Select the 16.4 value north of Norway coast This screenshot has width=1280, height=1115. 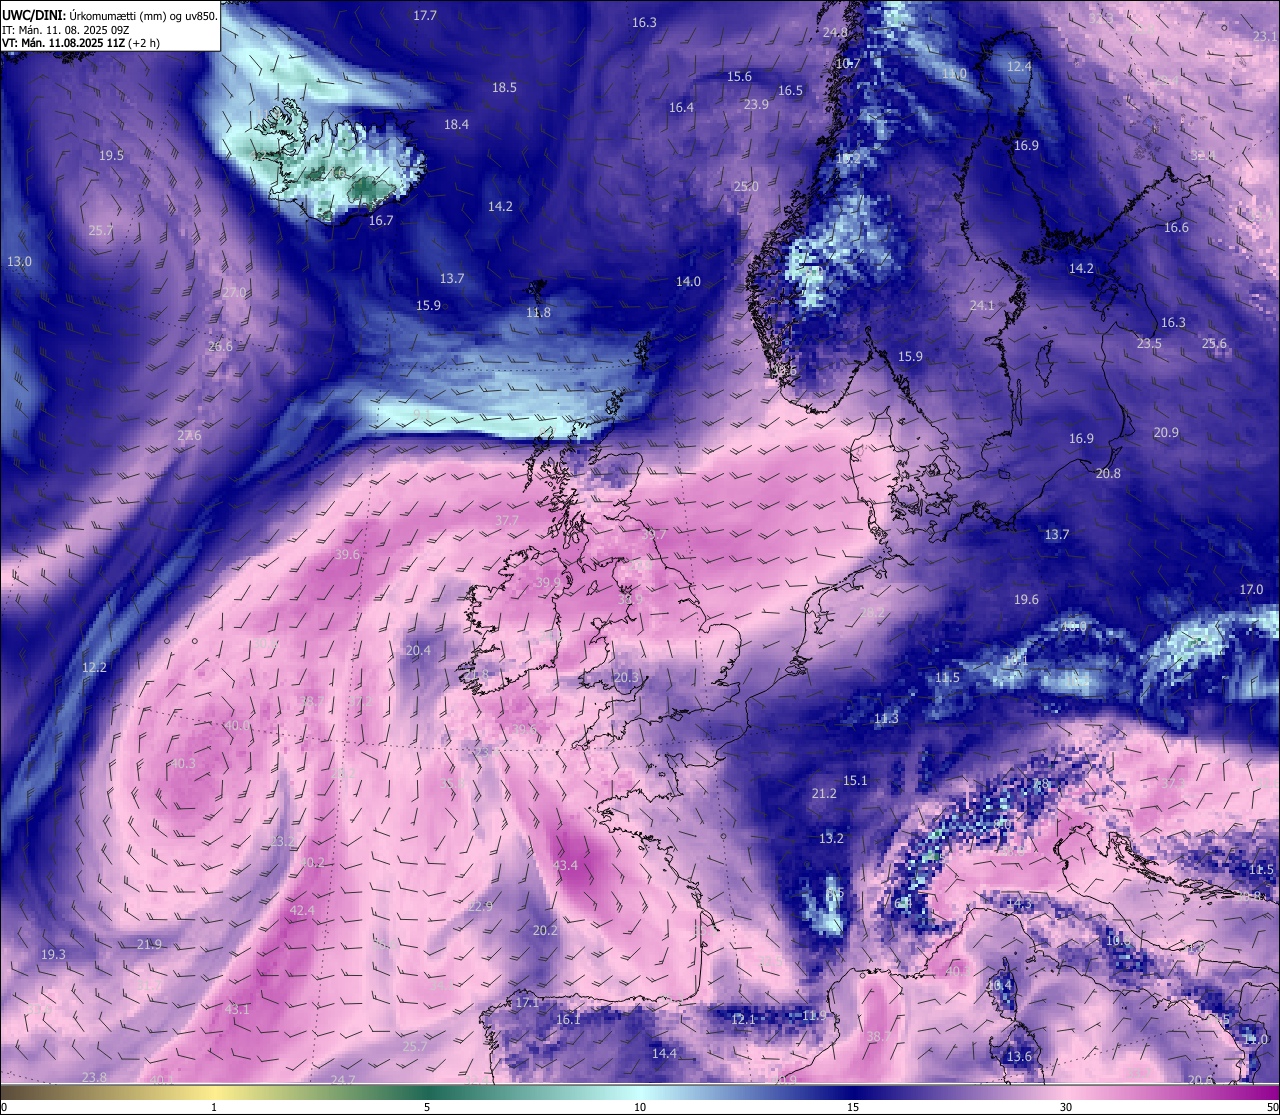coord(681,107)
